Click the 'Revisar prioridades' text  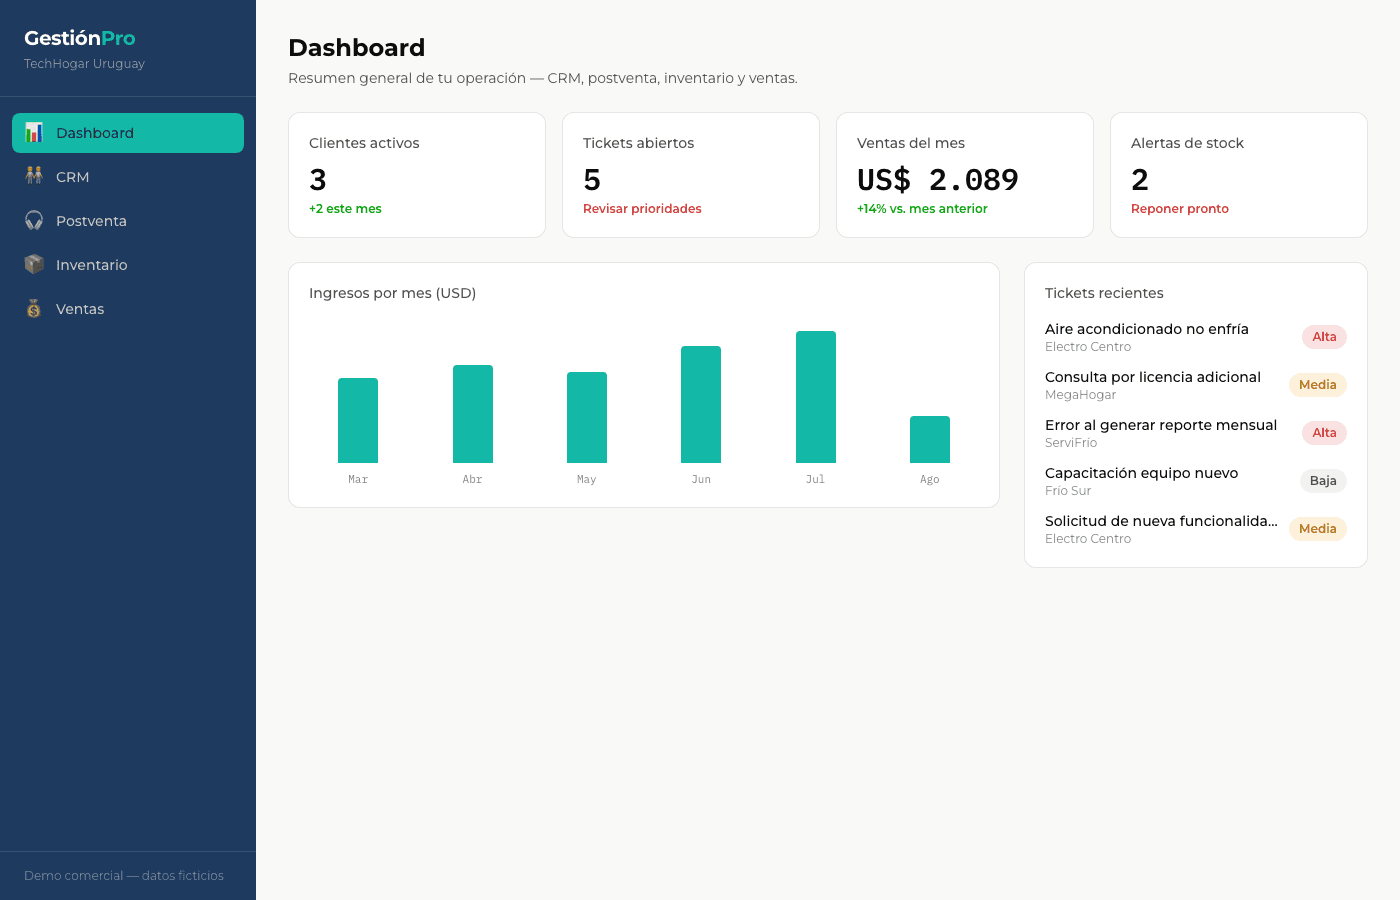pyautogui.click(x=642, y=209)
